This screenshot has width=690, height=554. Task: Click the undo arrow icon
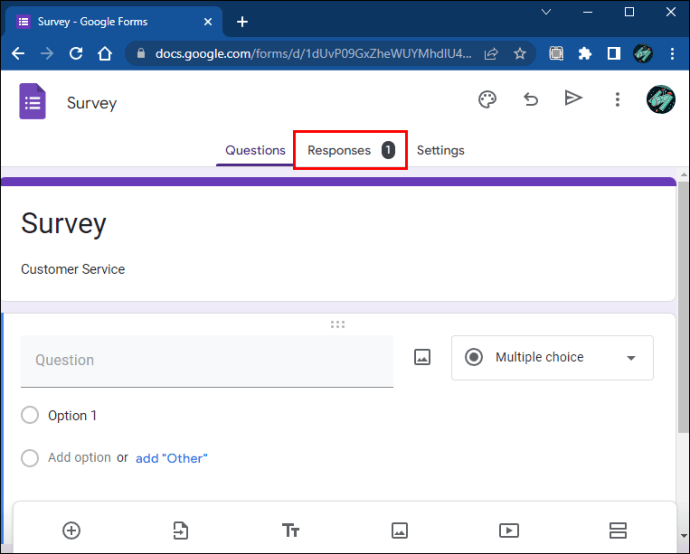[x=531, y=99]
